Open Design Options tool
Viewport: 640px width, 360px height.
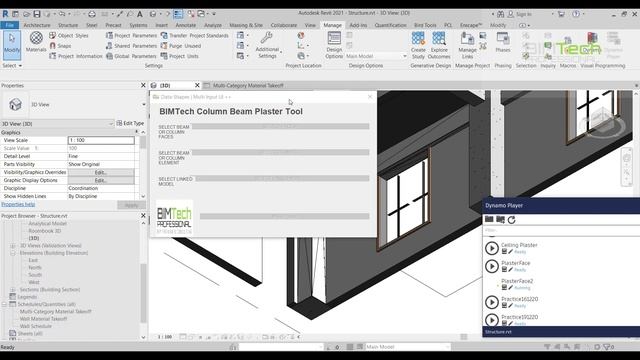click(334, 45)
